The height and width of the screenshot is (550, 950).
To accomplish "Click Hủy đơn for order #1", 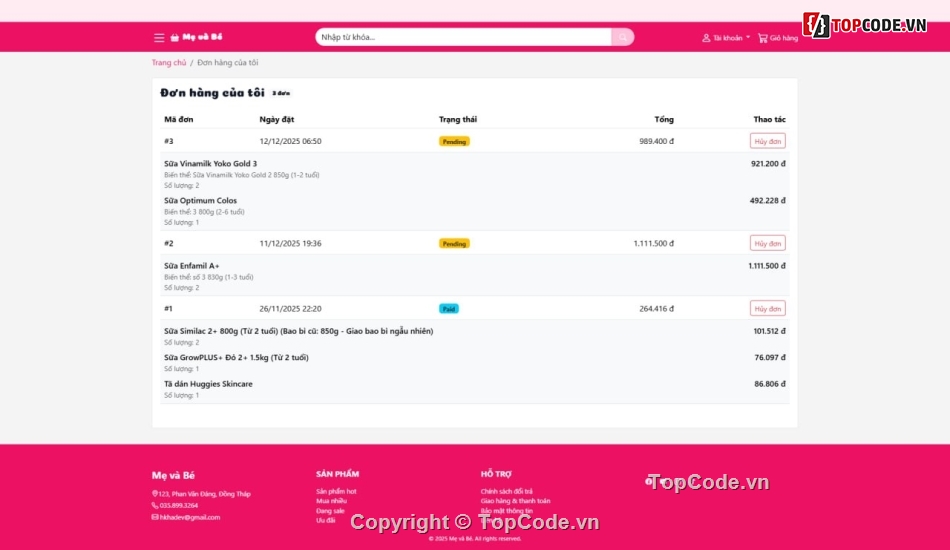I will click(x=768, y=308).
